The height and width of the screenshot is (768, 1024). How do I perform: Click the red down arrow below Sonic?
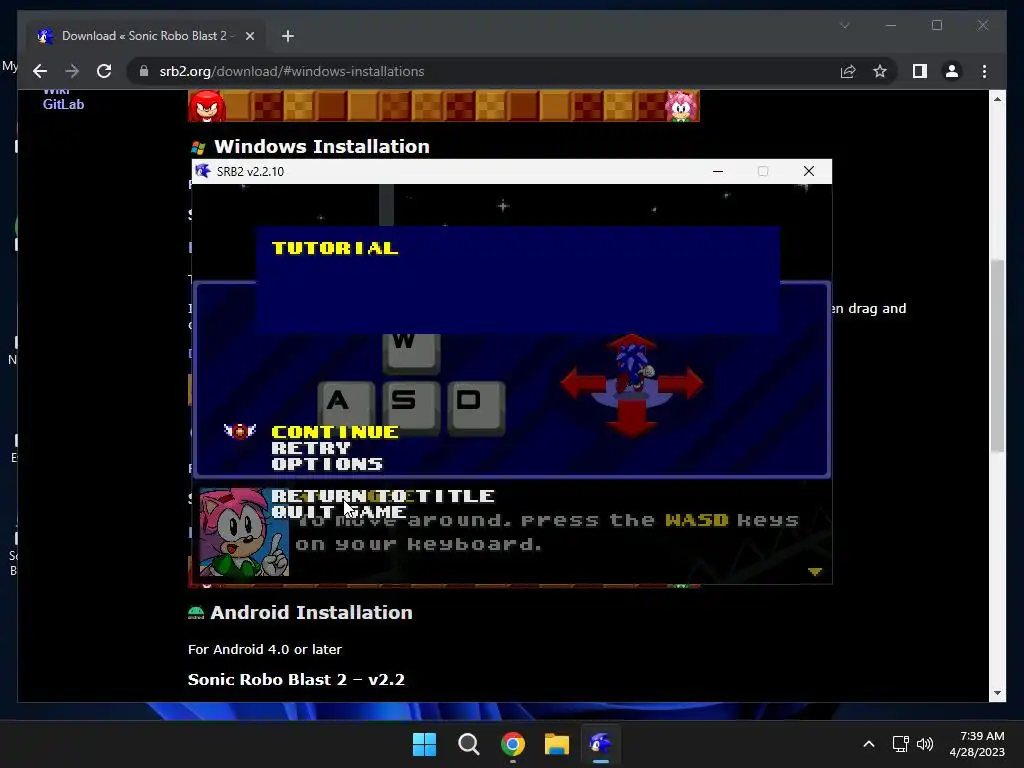[x=632, y=418]
